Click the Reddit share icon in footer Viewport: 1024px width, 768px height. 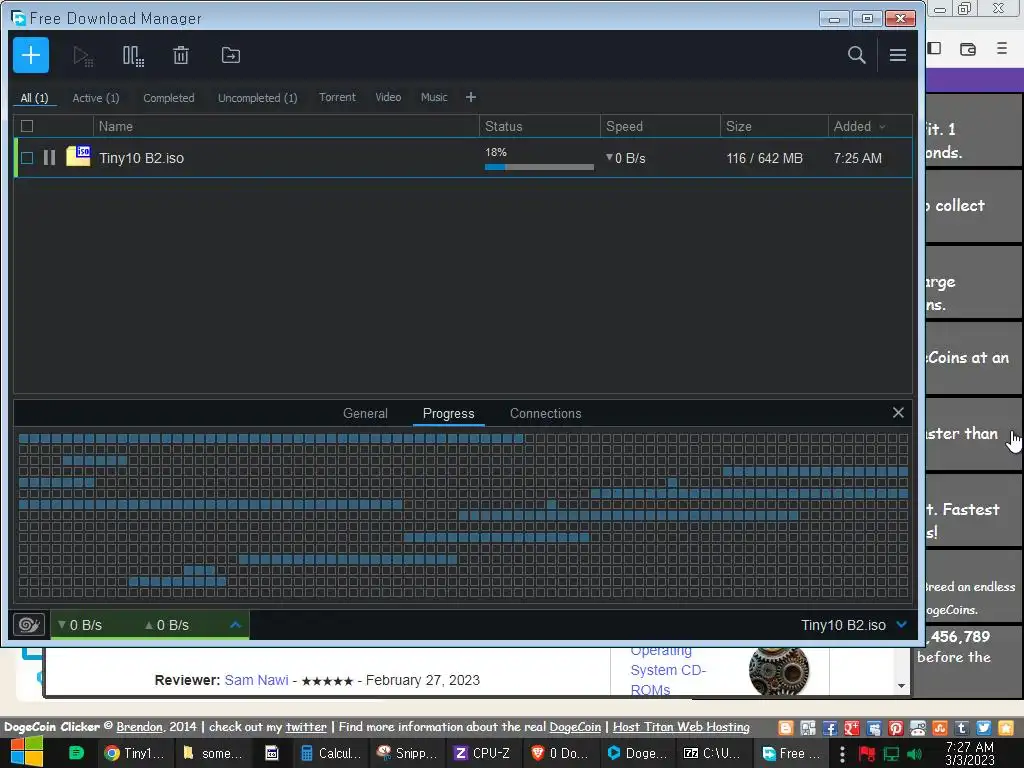918,728
